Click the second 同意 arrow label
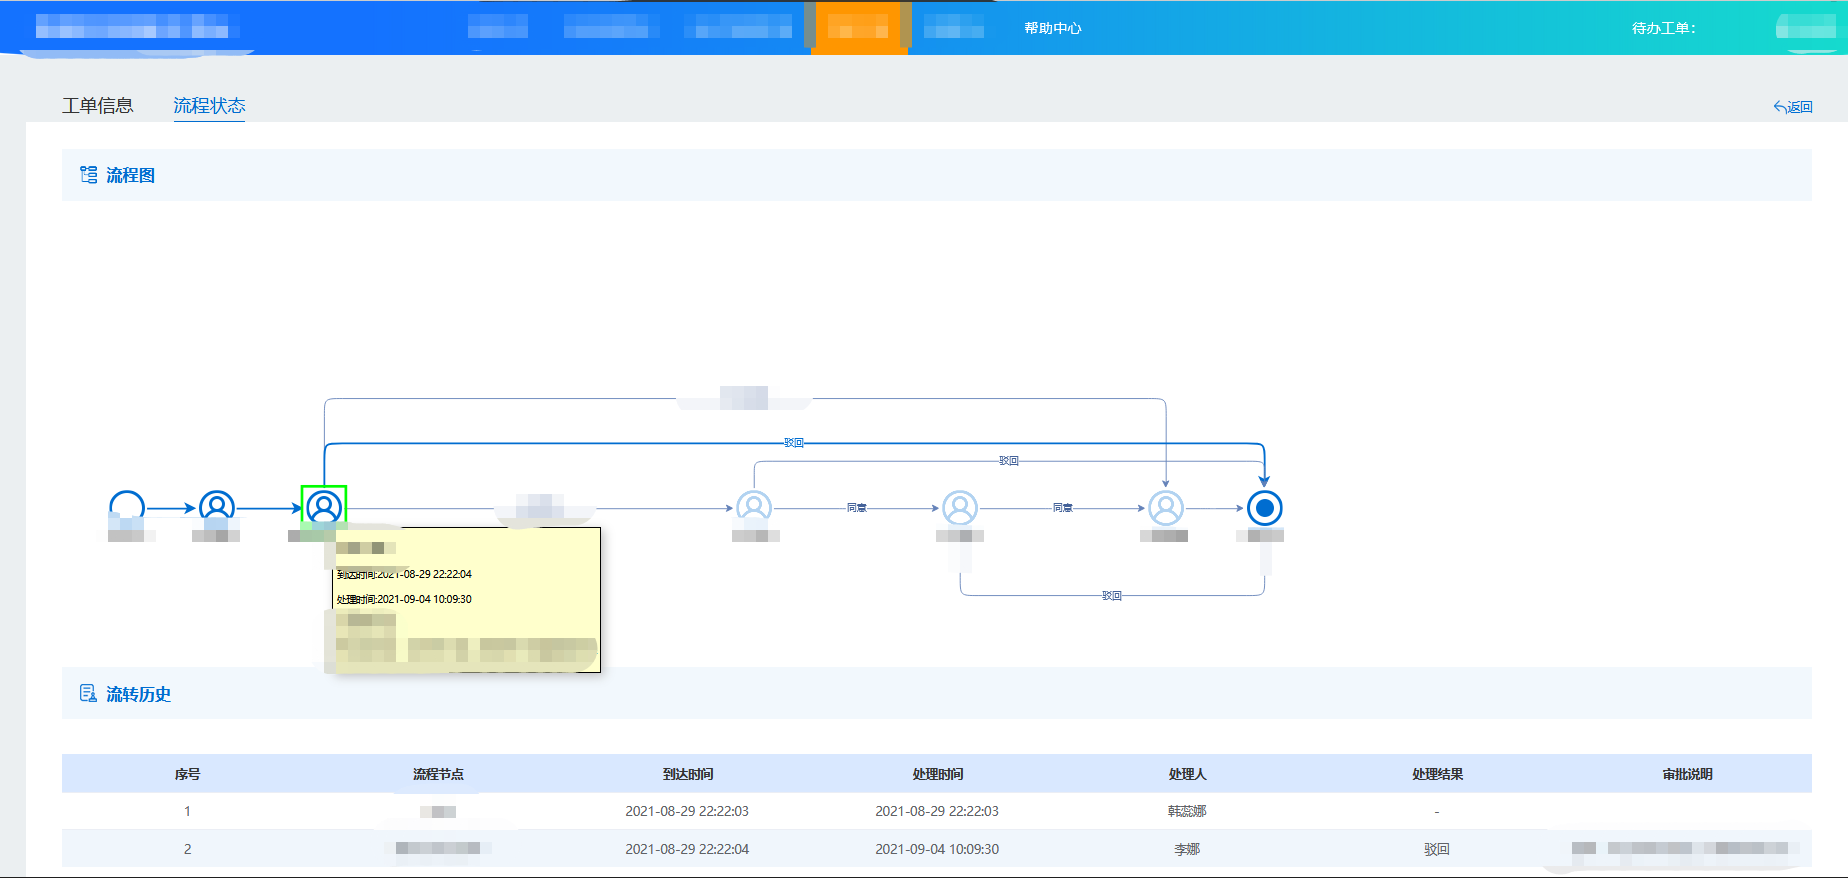This screenshot has height=878, width=1848. (1063, 508)
